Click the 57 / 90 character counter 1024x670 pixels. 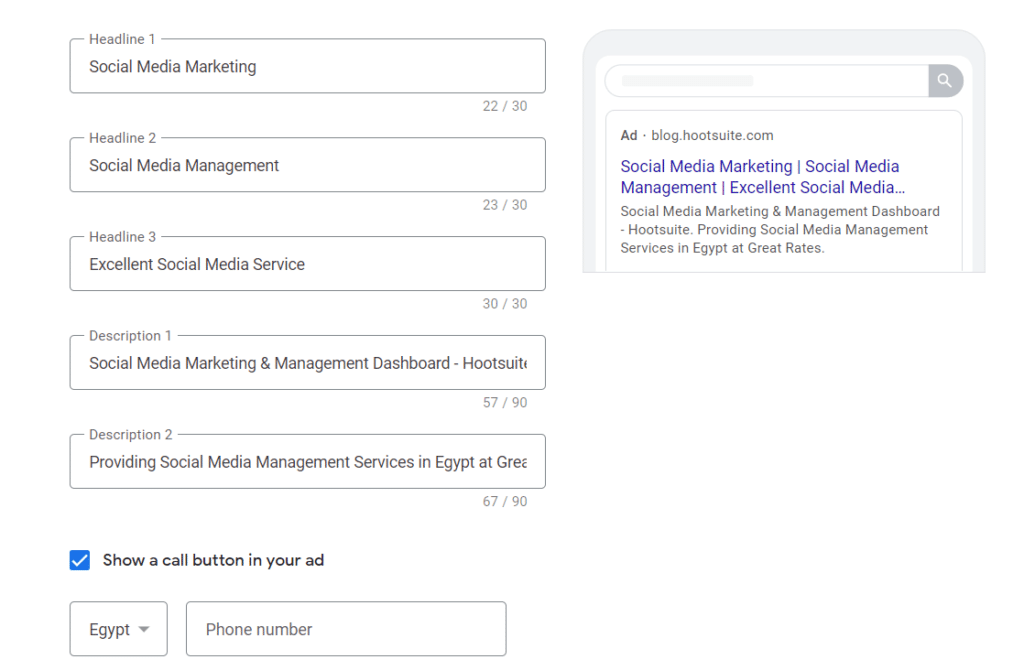click(505, 402)
